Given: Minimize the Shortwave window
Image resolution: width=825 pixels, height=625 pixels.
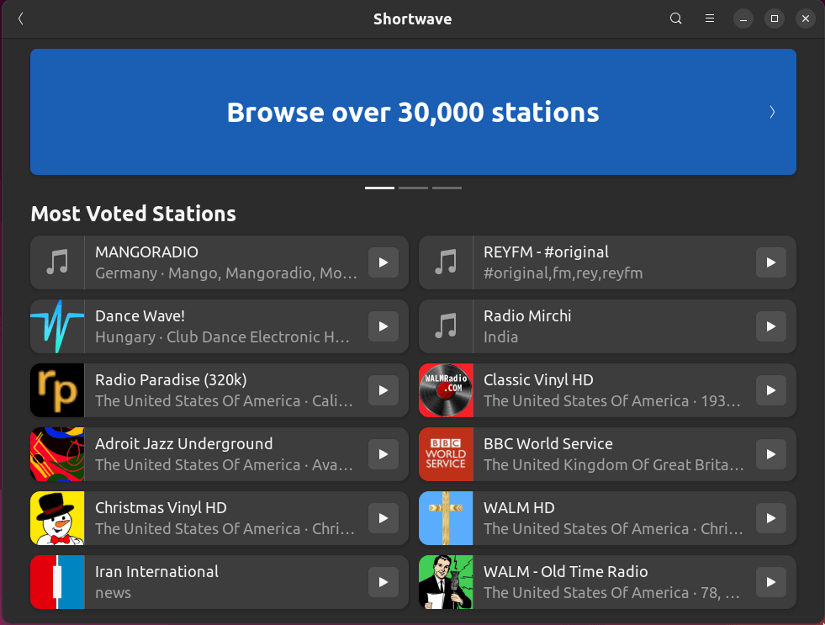Looking at the screenshot, I should tap(743, 19).
